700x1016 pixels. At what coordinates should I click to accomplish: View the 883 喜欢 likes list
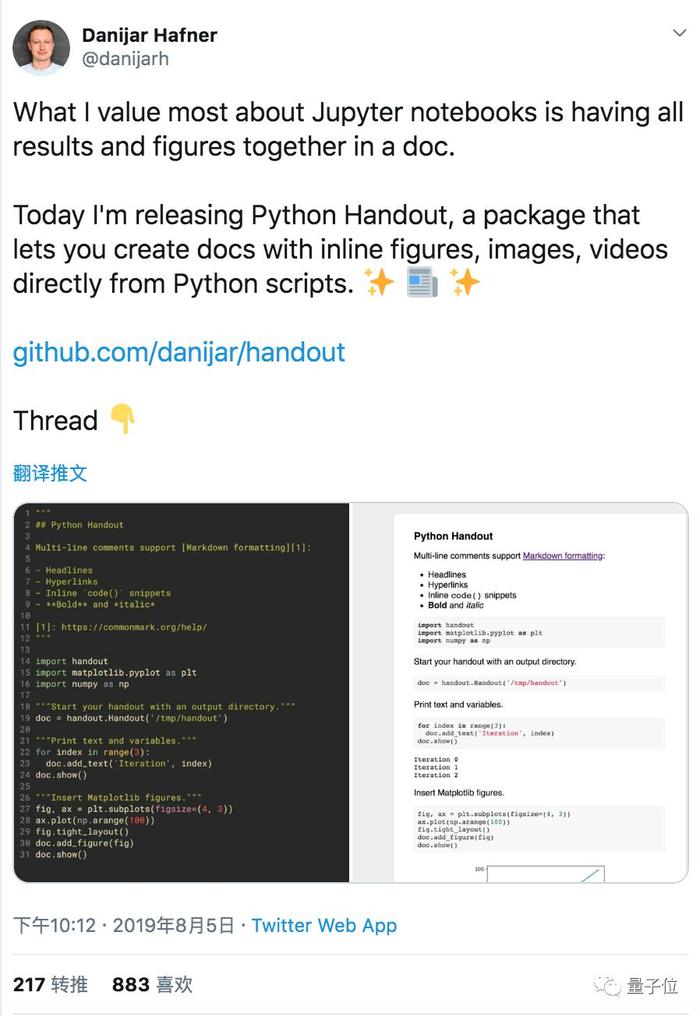[152, 985]
